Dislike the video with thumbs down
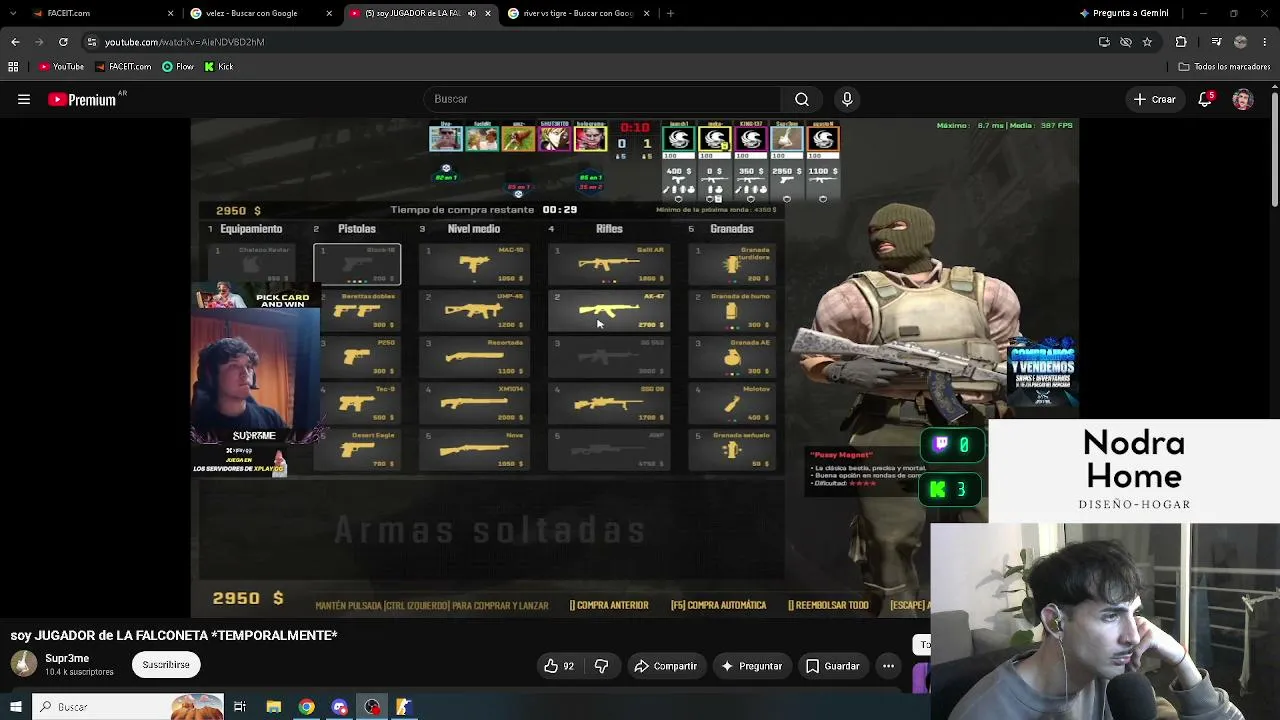Viewport: 1280px width, 720px height. [x=601, y=666]
